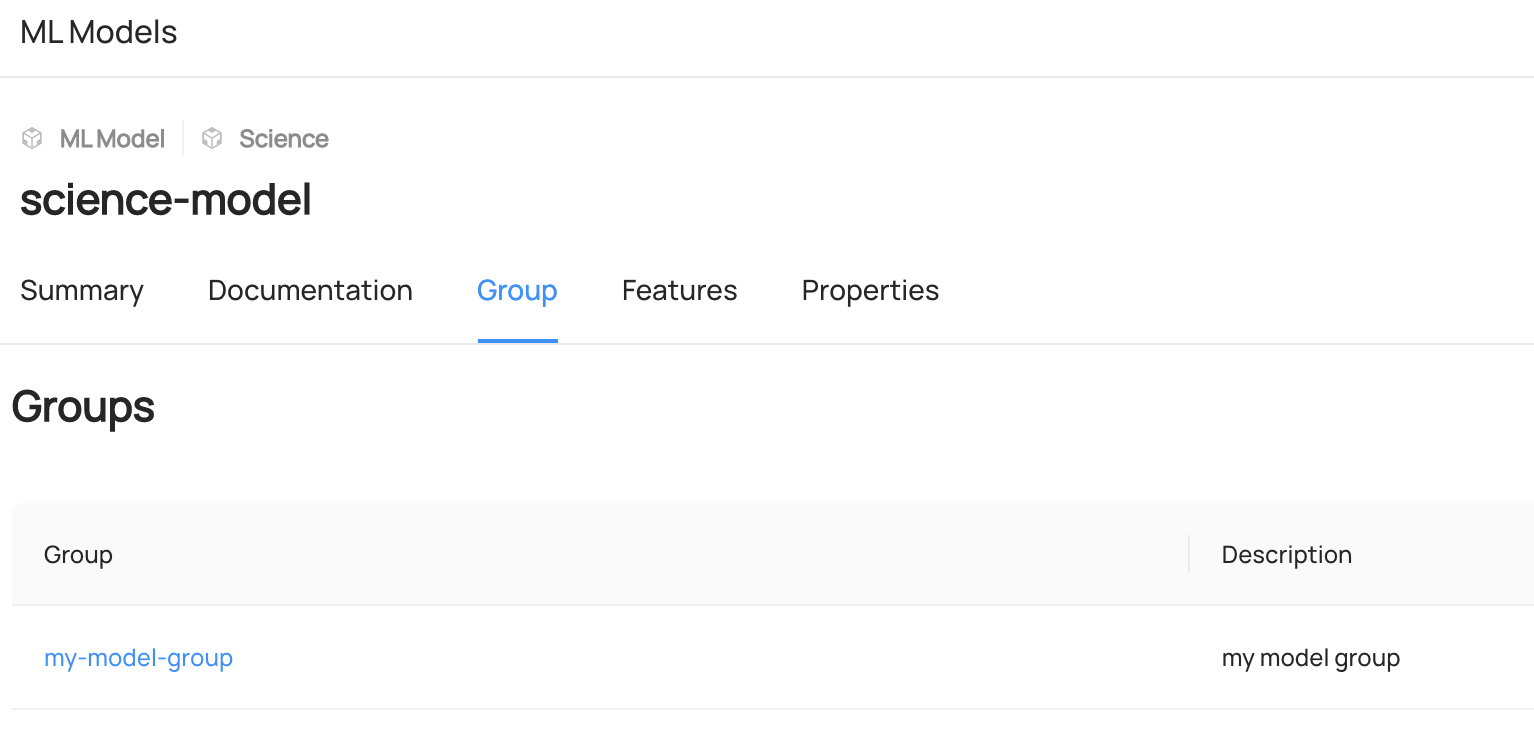Show the Properties tab

click(870, 291)
